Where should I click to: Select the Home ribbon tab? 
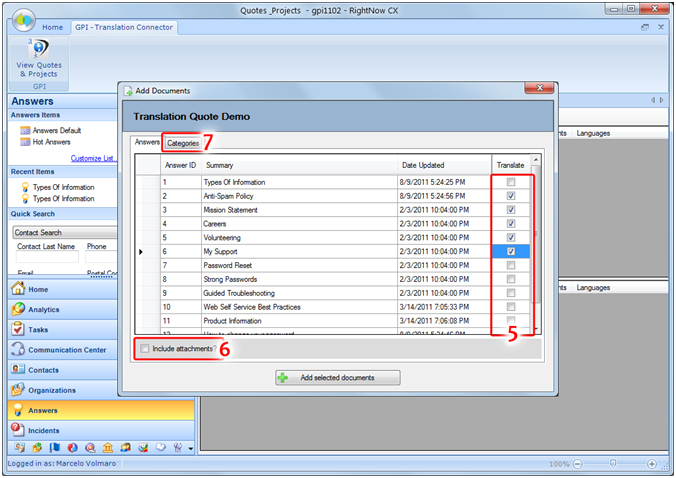52,27
